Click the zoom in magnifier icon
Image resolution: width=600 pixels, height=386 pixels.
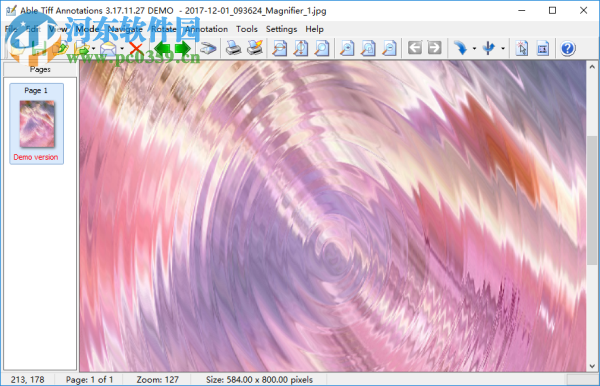(347, 49)
